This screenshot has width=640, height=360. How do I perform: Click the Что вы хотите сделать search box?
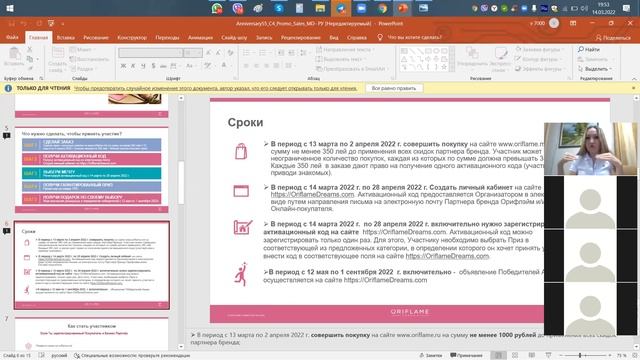410,37
